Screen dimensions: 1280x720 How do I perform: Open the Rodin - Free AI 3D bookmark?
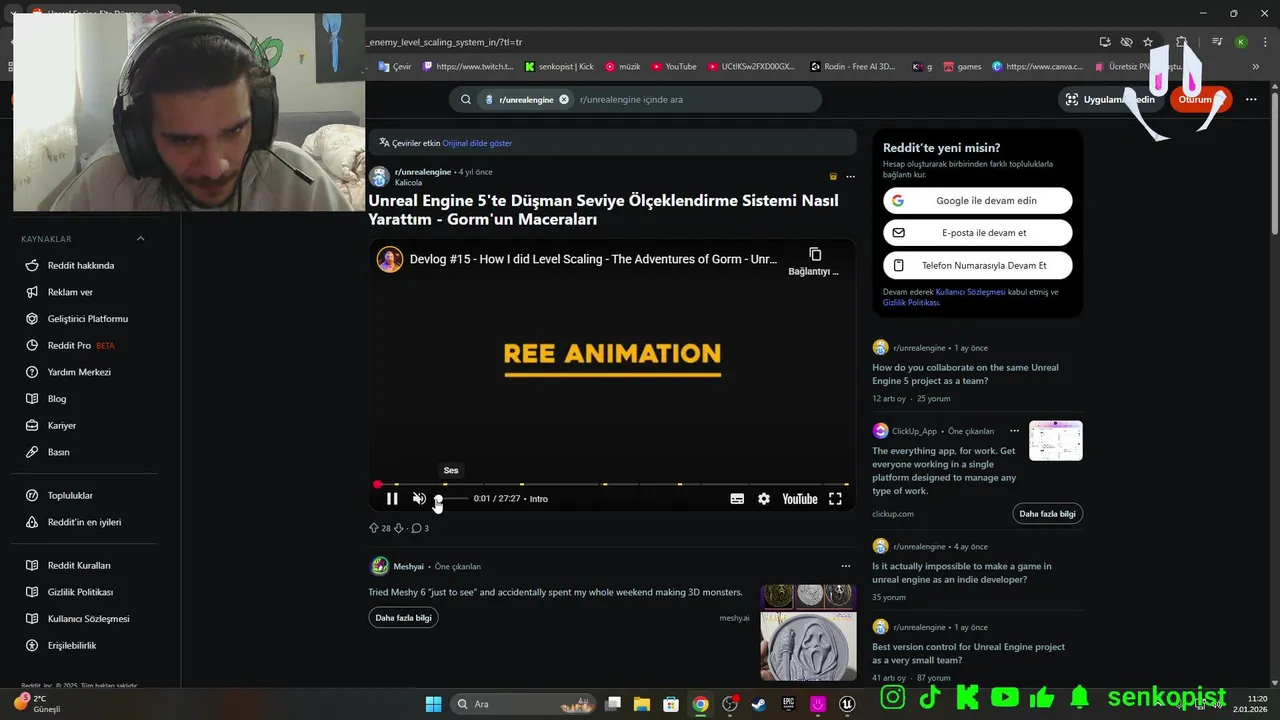tap(853, 67)
